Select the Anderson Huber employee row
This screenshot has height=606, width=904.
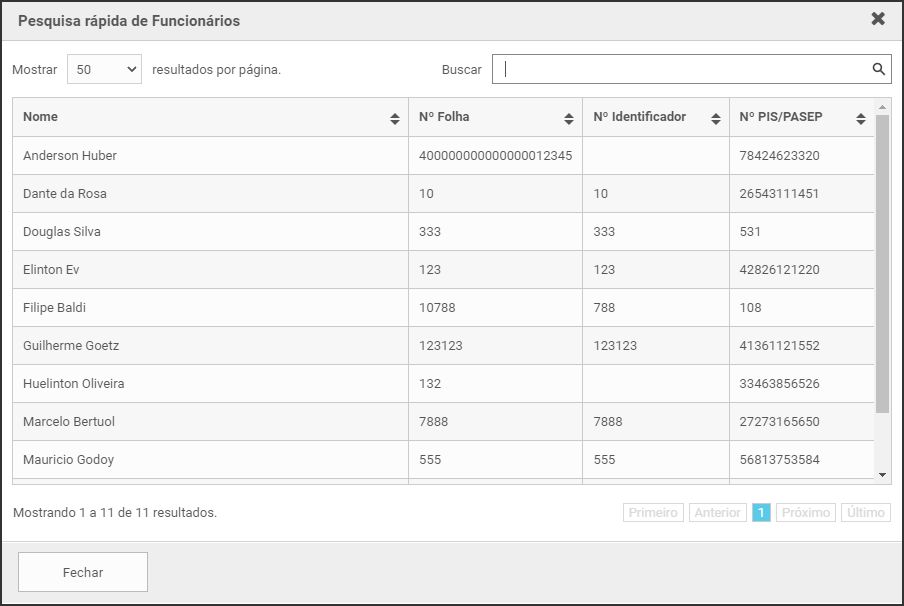[70, 156]
